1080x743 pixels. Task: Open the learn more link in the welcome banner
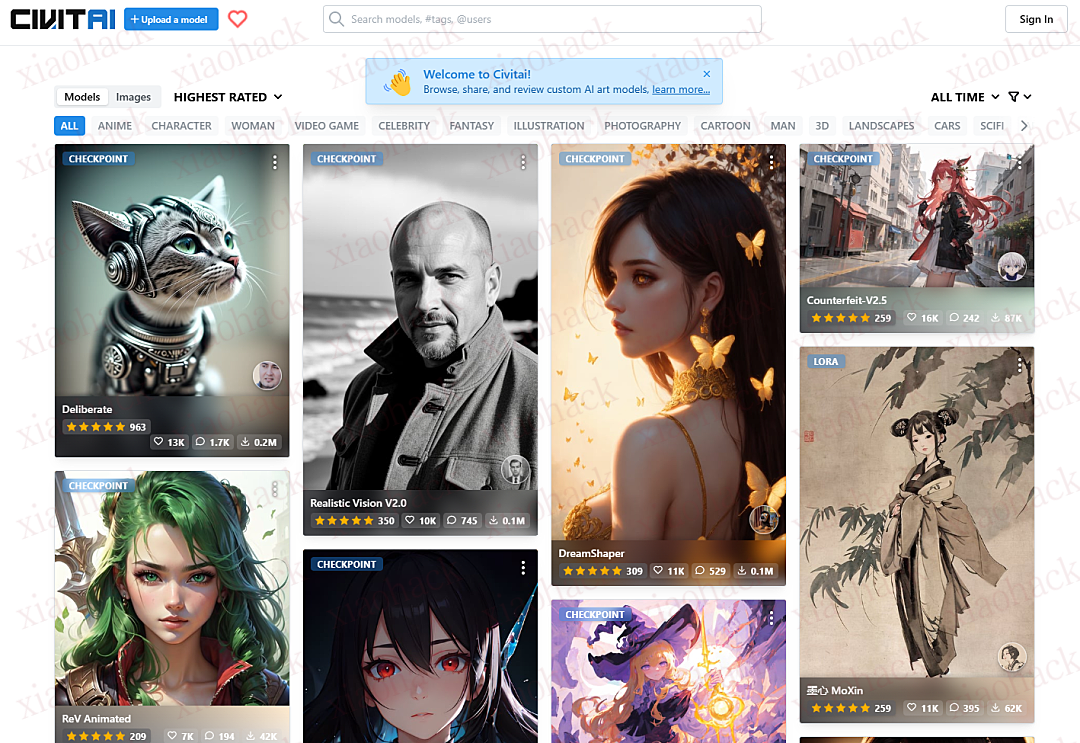[680, 88]
